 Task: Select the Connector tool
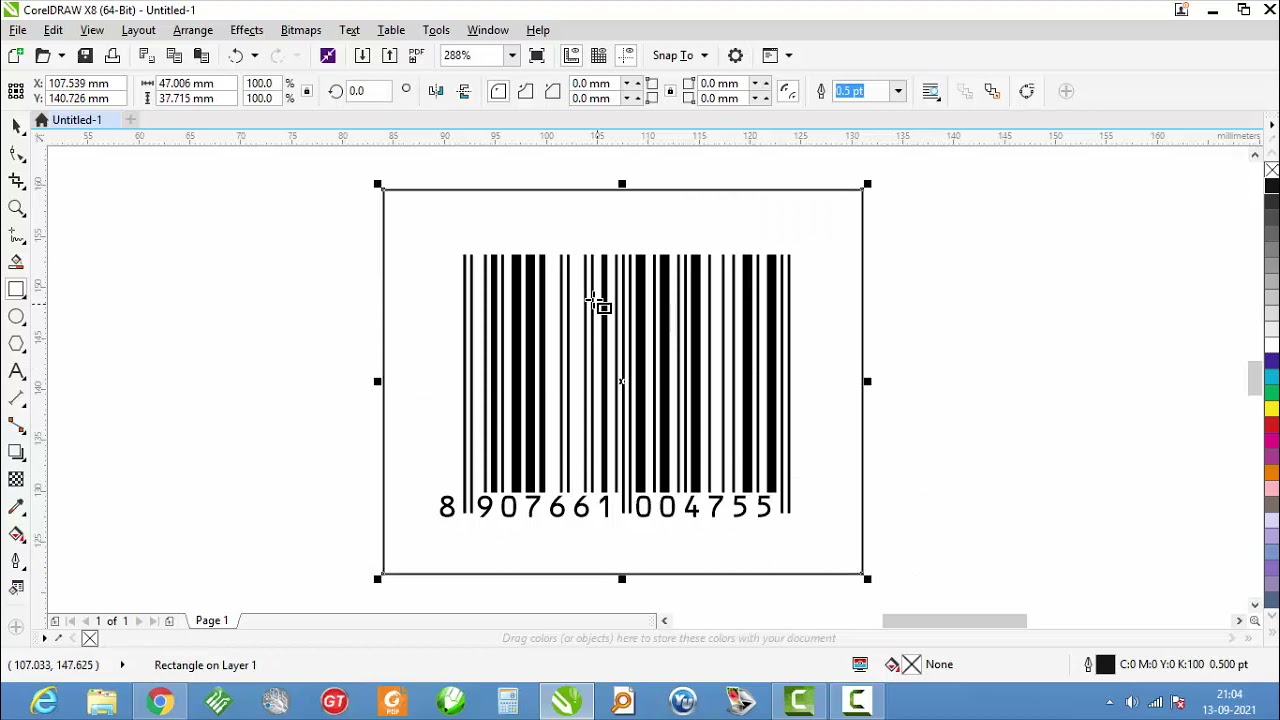[x=16, y=425]
